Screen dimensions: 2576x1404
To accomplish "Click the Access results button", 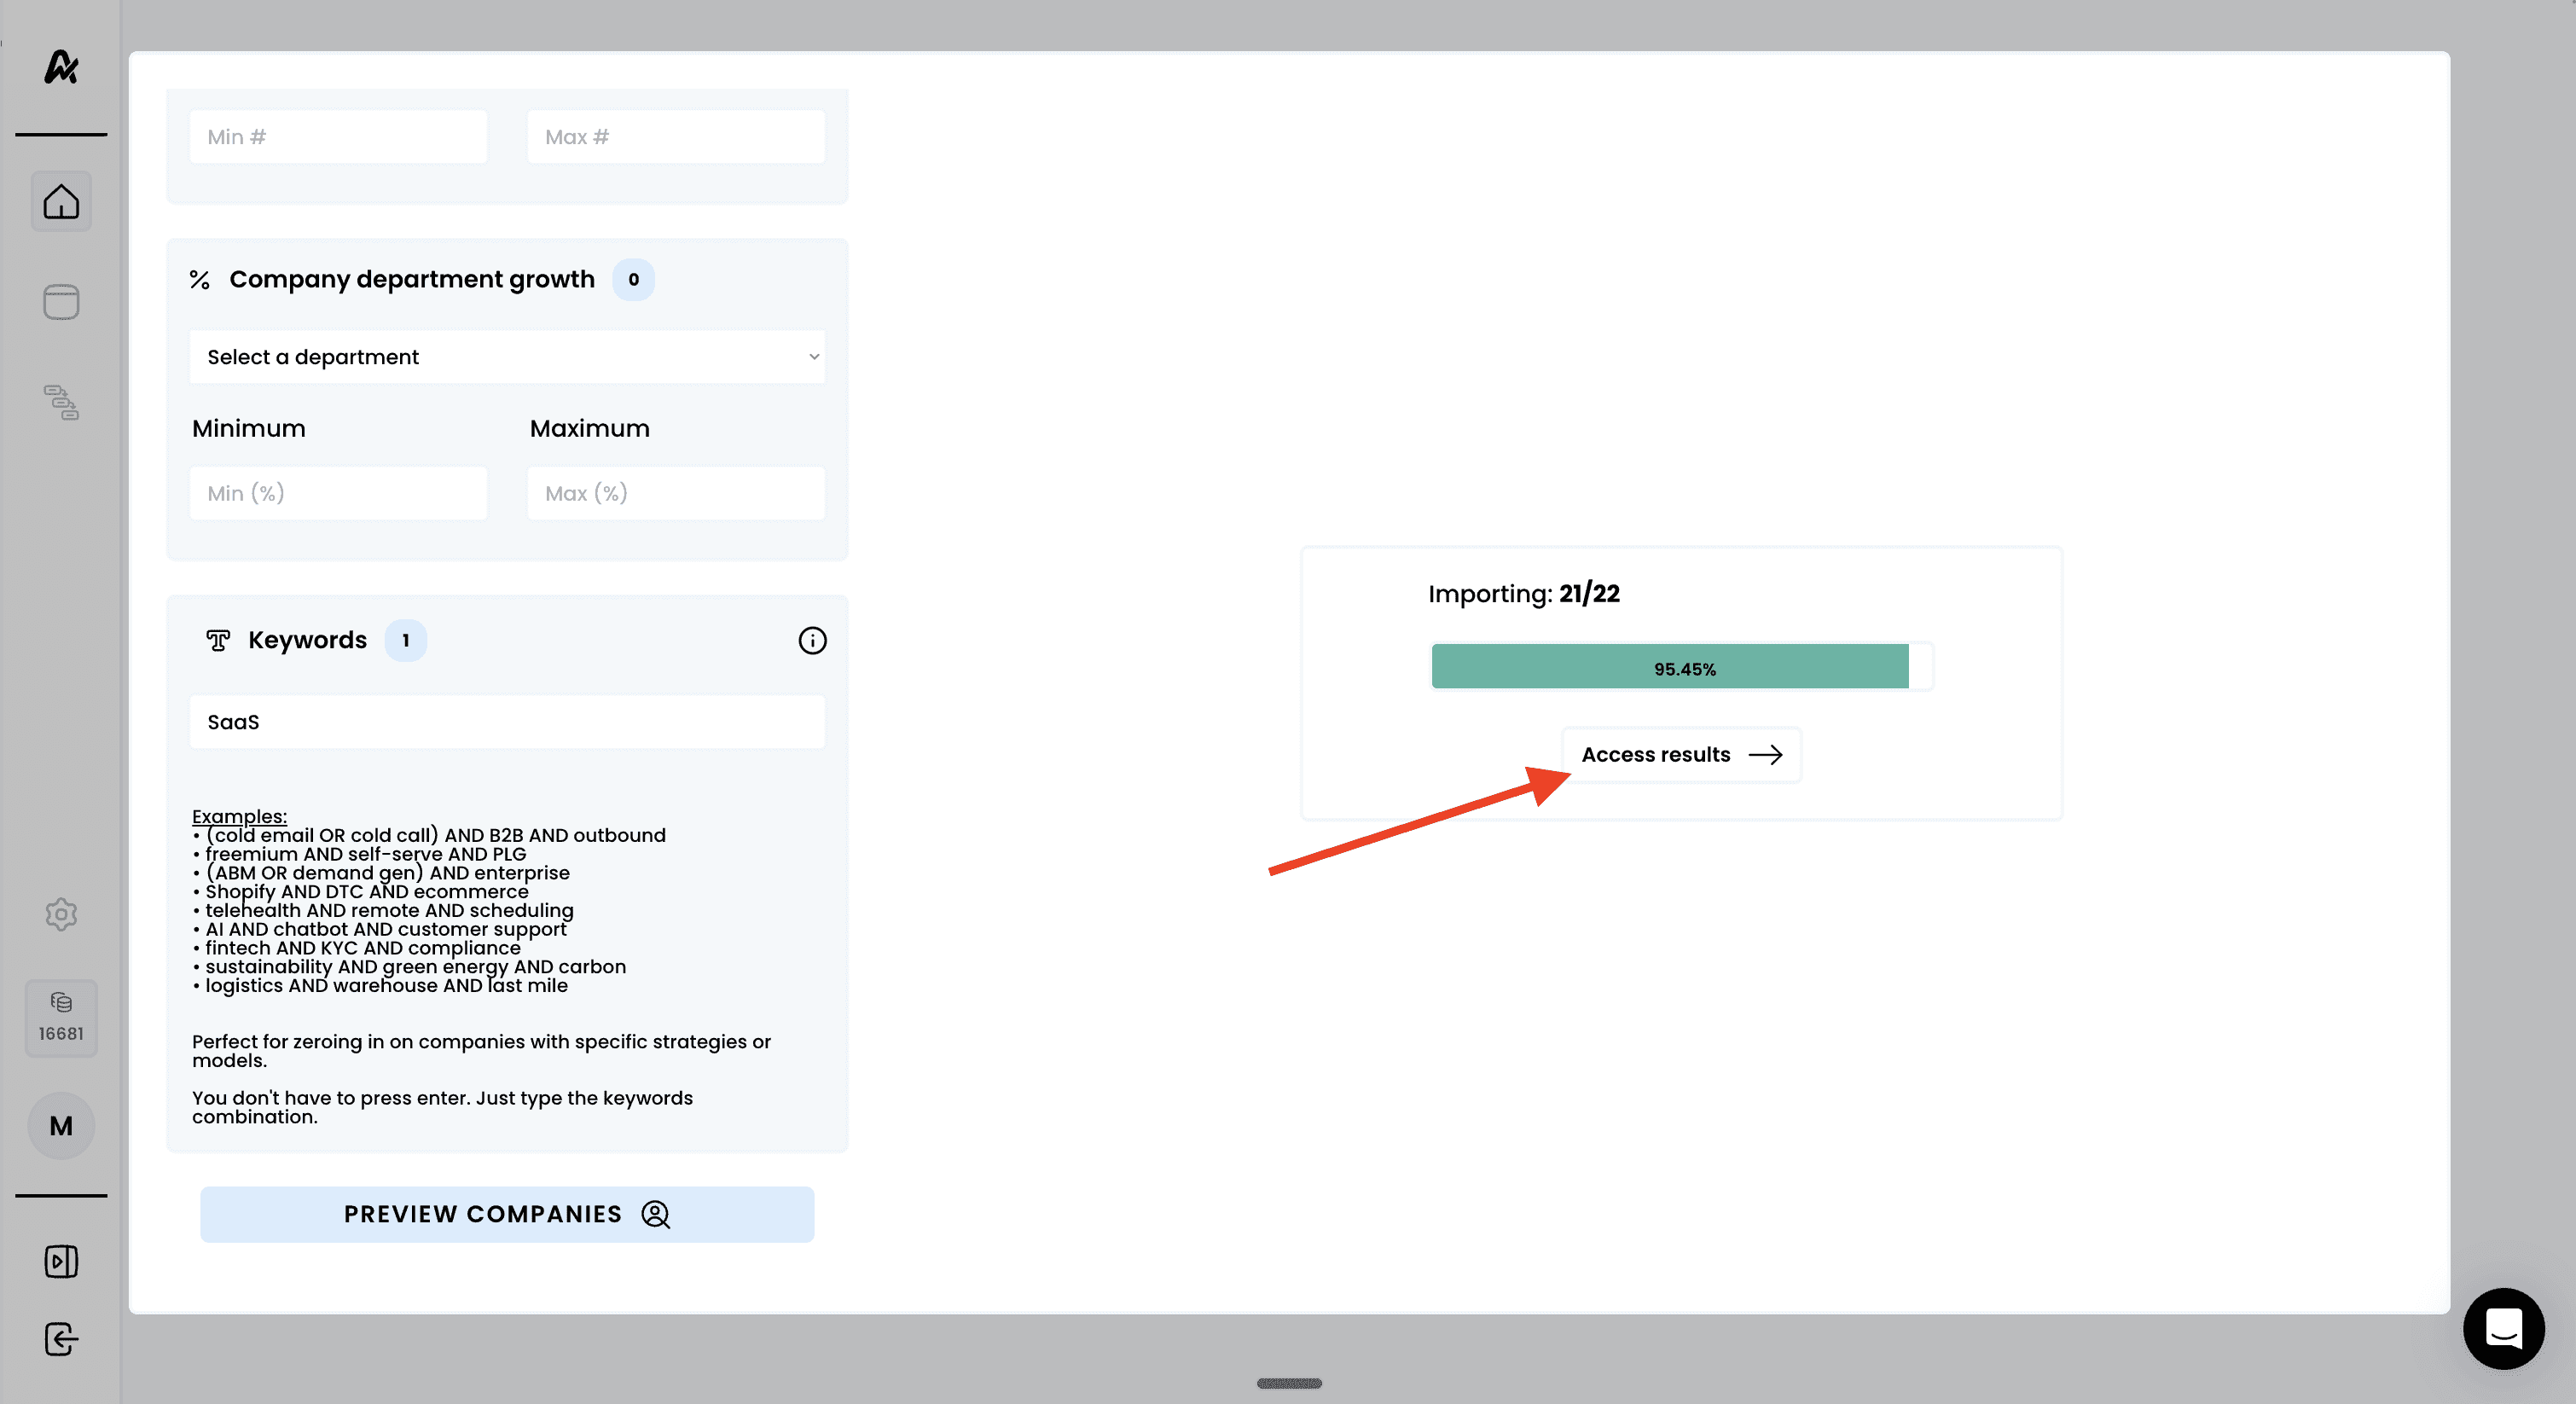I will 1681,755.
